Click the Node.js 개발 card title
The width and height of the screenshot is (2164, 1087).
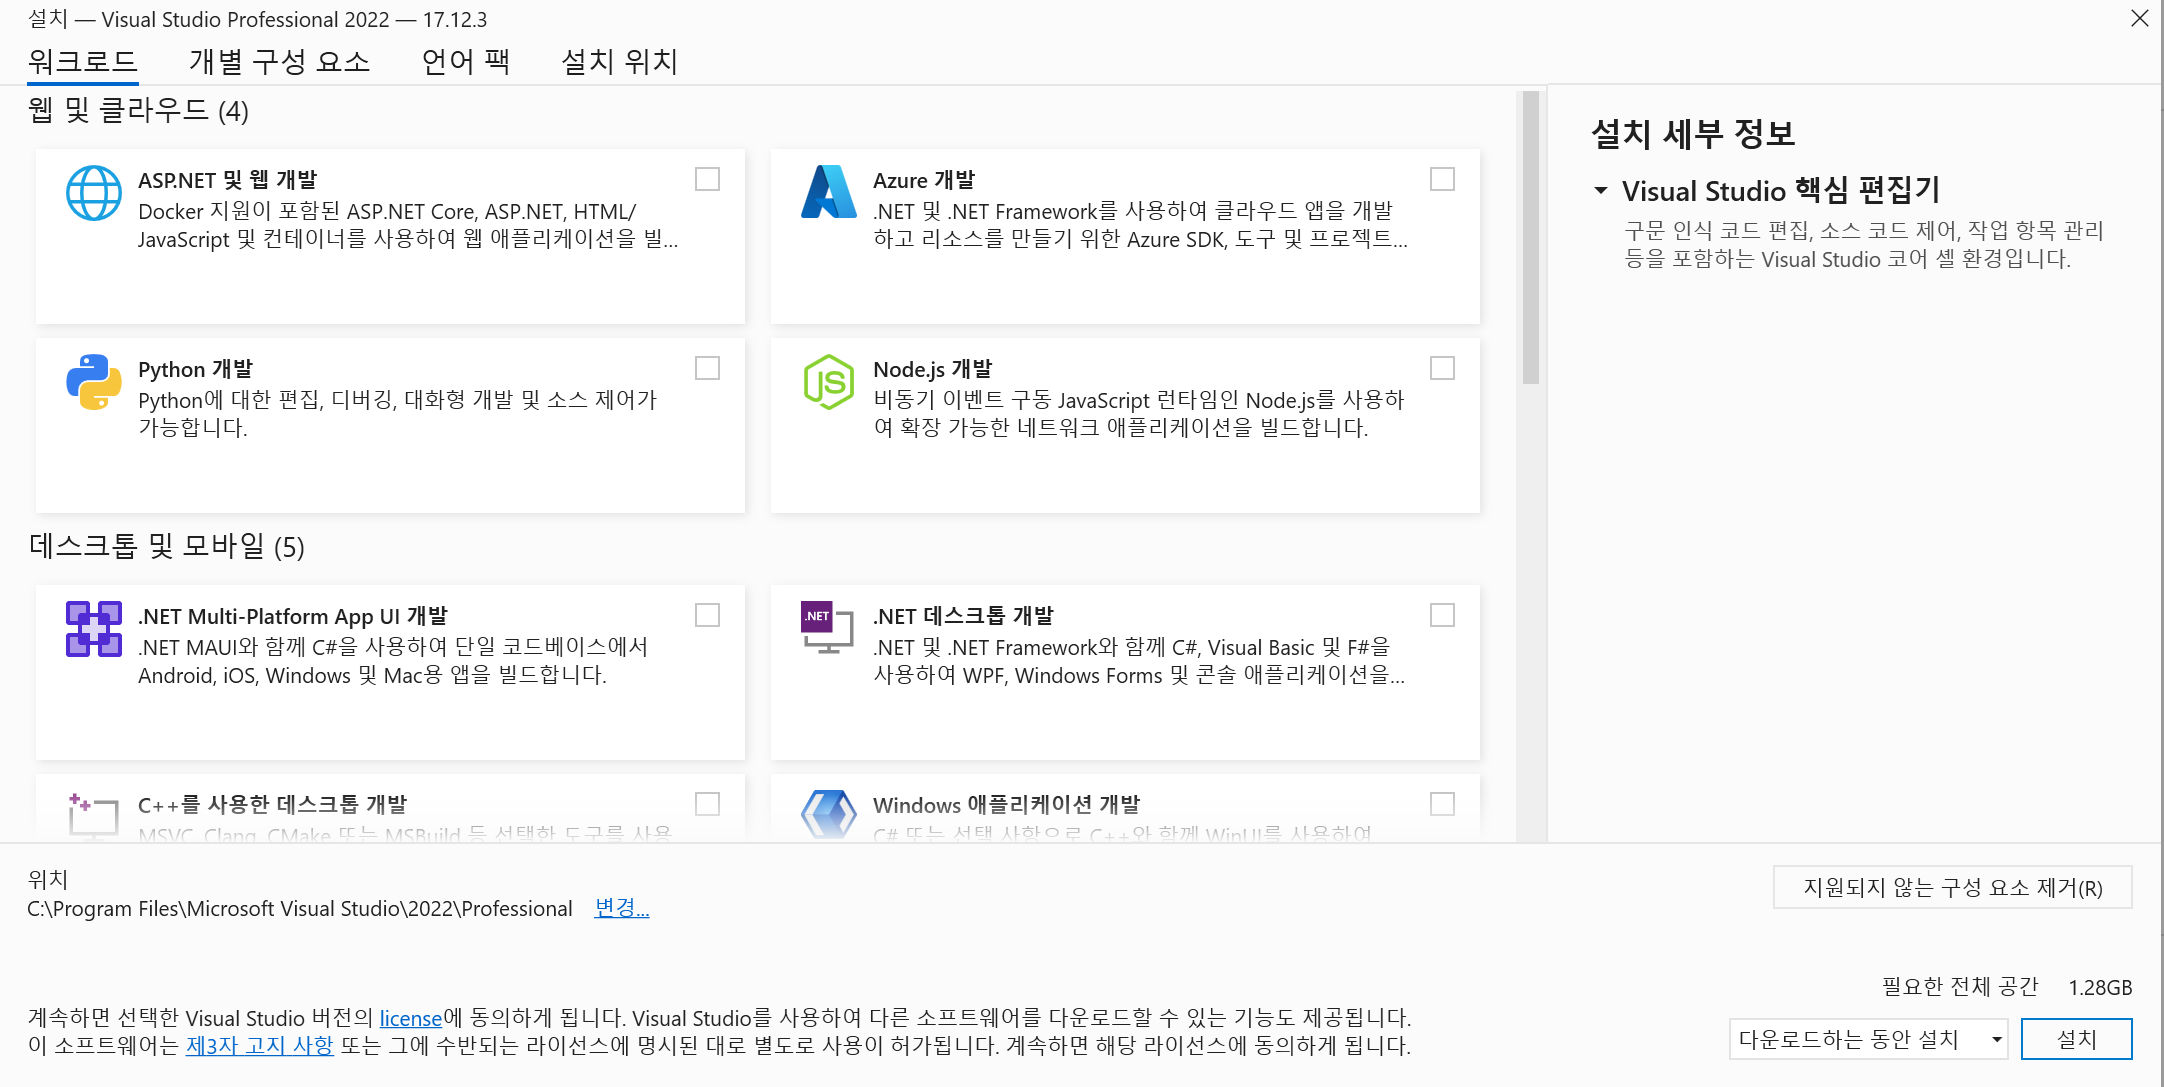coord(933,369)
